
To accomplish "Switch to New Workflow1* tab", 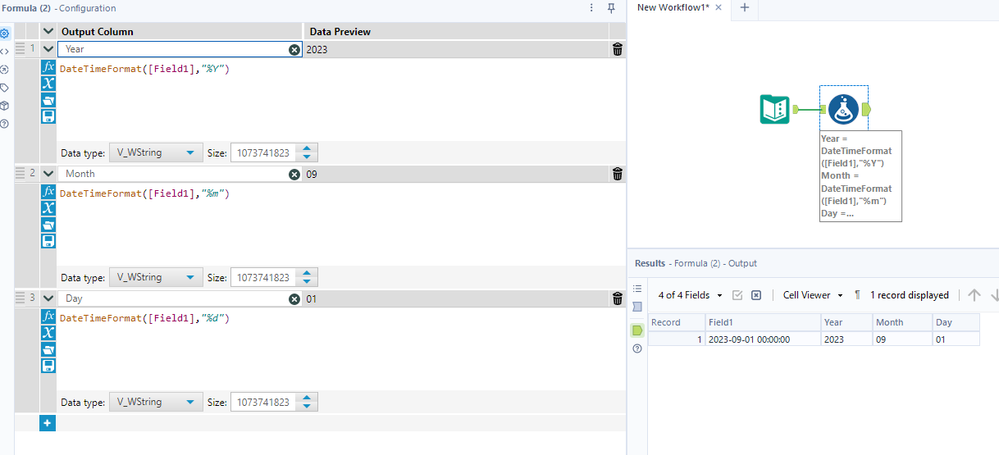I will coord(673,8).
